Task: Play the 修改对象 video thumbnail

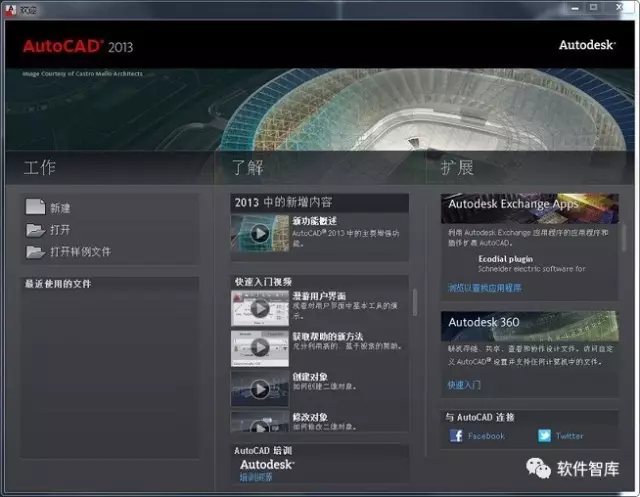Action: [260, 422]
